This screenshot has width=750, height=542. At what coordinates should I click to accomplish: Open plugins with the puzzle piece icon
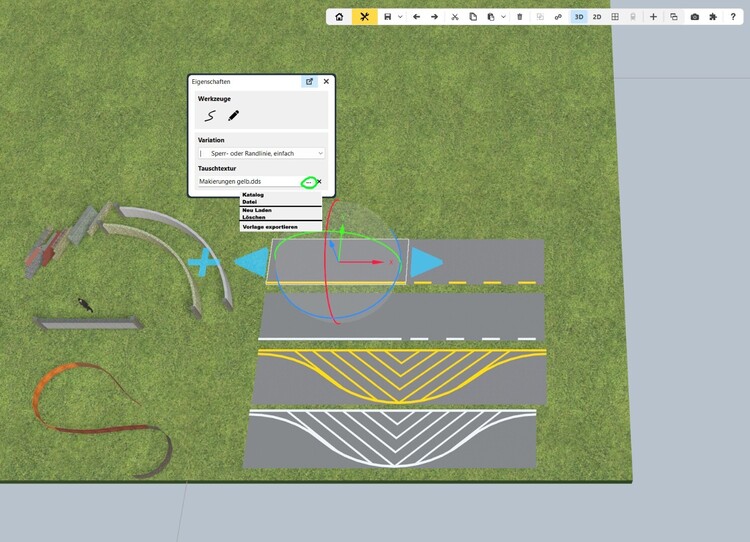pyautogui.click(x=713, y=17)
